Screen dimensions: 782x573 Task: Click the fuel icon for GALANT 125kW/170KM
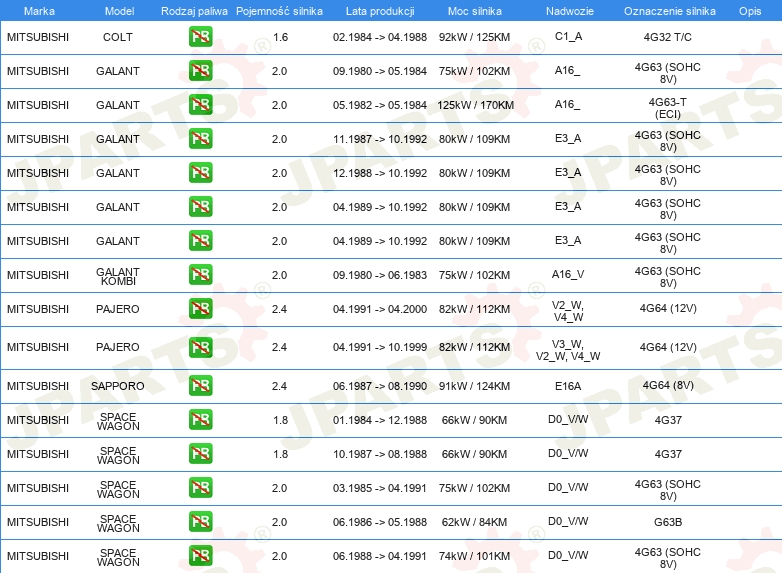200,105
